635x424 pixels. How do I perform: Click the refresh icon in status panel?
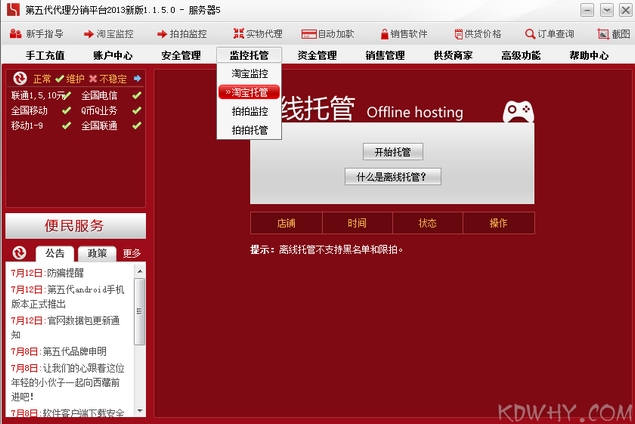(19, 78)
